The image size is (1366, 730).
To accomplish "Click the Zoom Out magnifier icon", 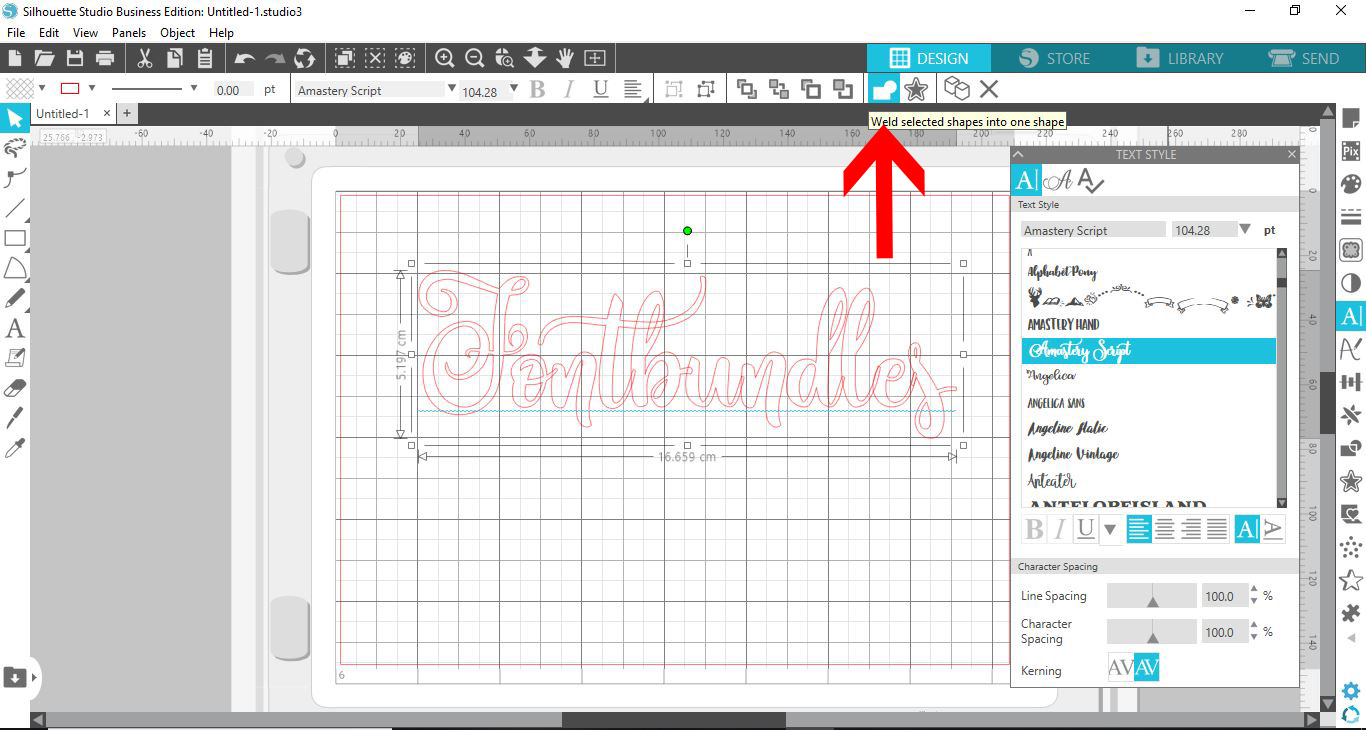I will click(x=475, y=58).
